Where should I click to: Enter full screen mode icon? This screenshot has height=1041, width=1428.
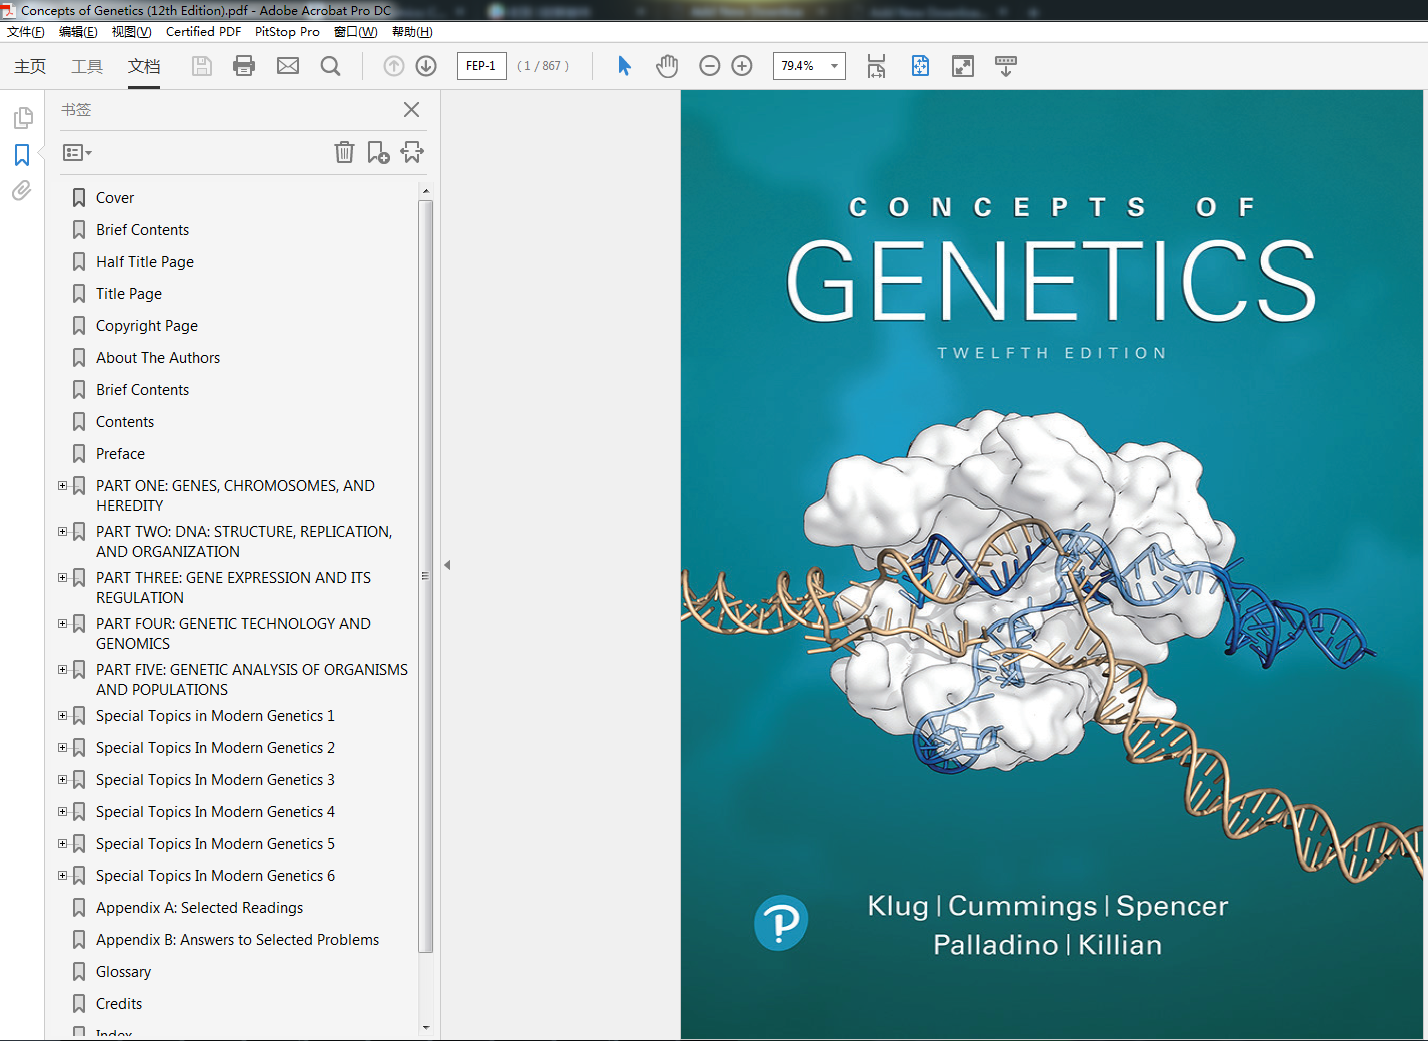(963, 66)
